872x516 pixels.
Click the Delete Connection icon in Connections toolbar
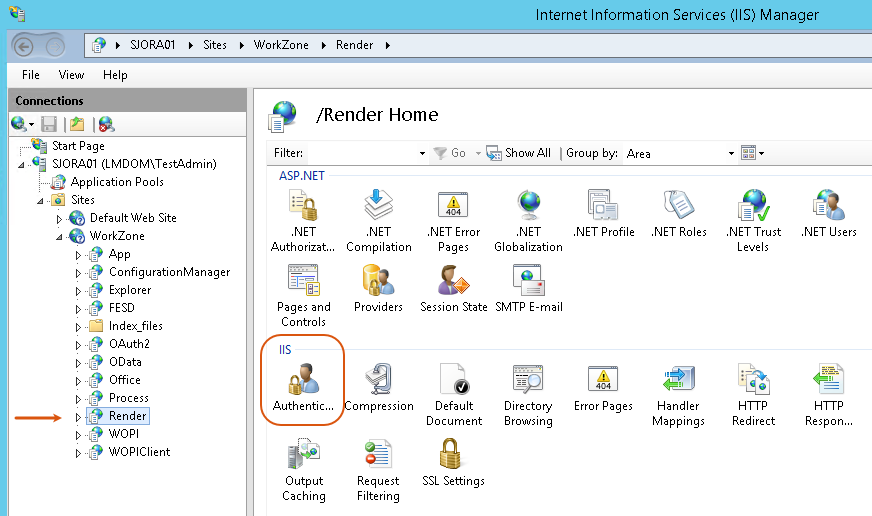106,124
